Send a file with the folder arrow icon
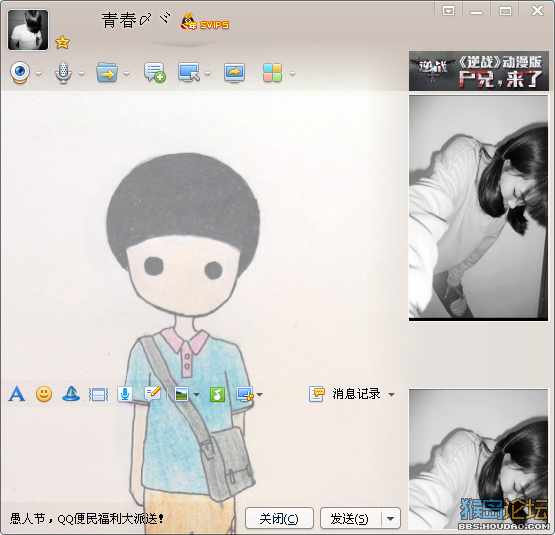Screen dimensions: 555x535 107,72
